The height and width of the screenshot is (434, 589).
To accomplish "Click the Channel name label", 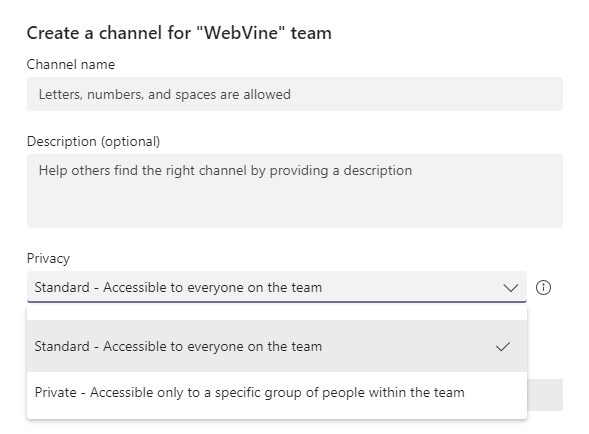I will click(71, 65).
